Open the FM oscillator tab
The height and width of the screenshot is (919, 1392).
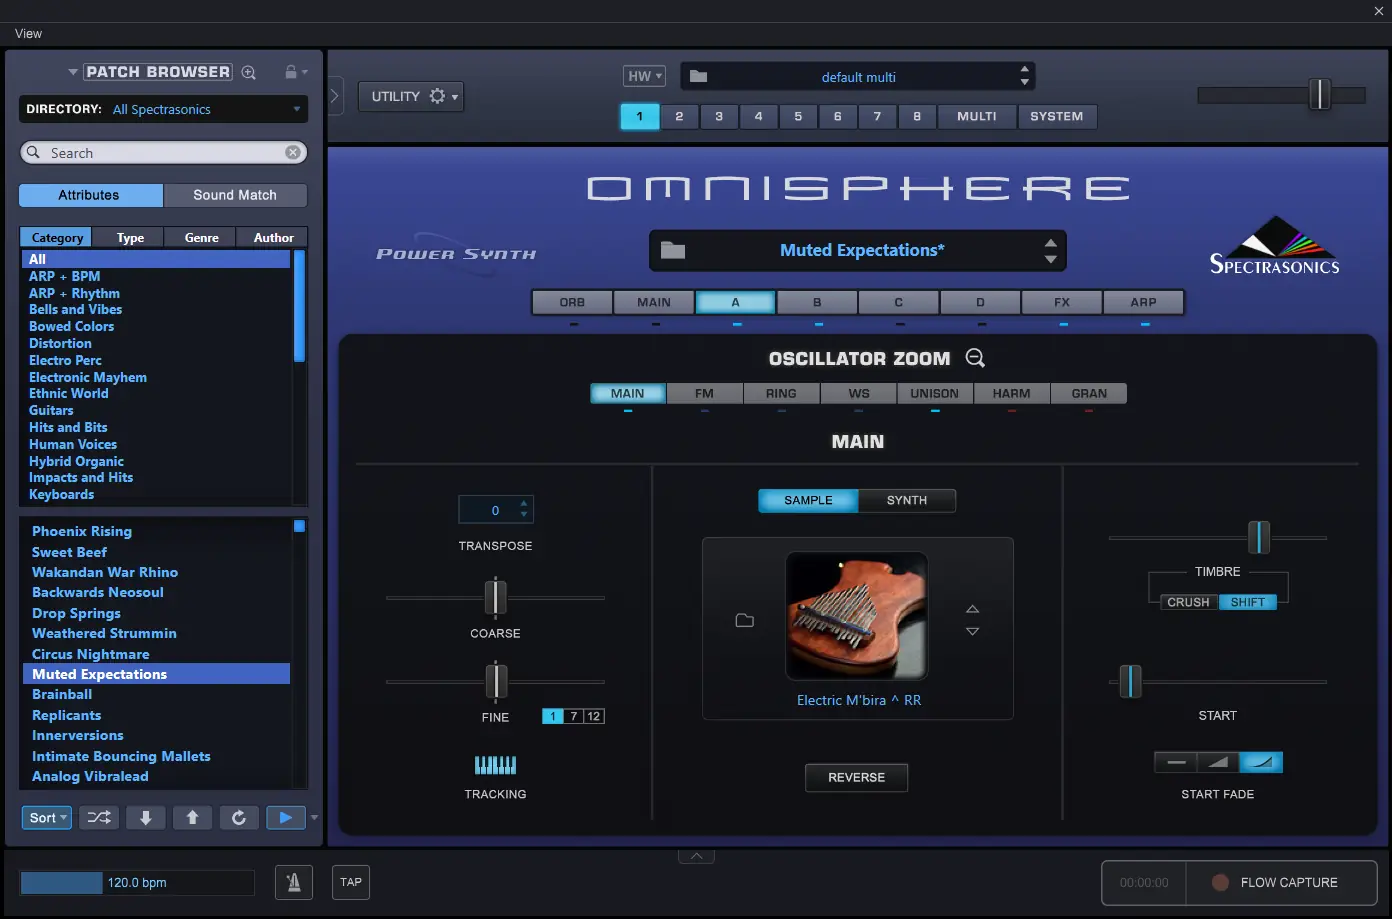(704, 393)
